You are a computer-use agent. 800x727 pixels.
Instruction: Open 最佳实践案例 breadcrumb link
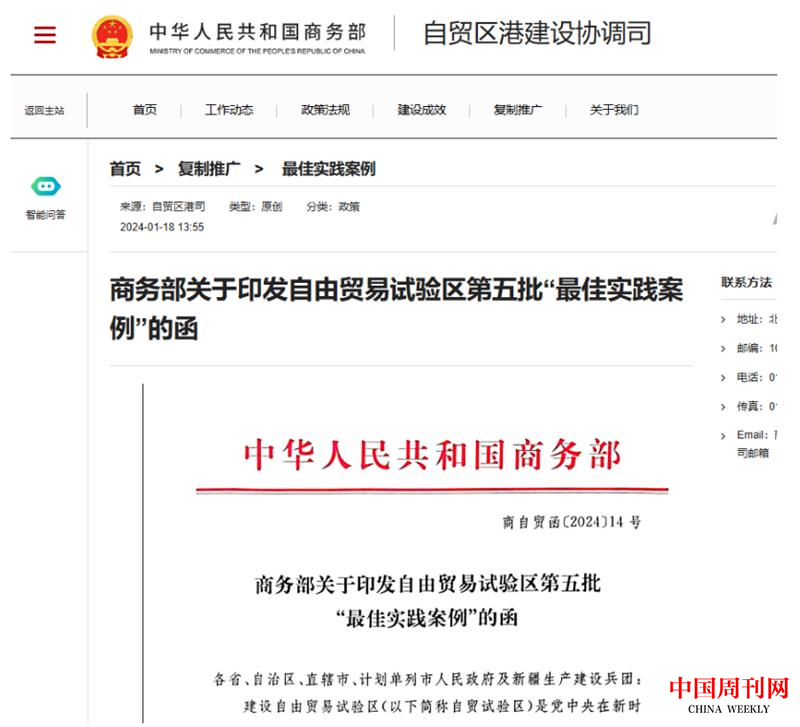click(x=328, y=169)
